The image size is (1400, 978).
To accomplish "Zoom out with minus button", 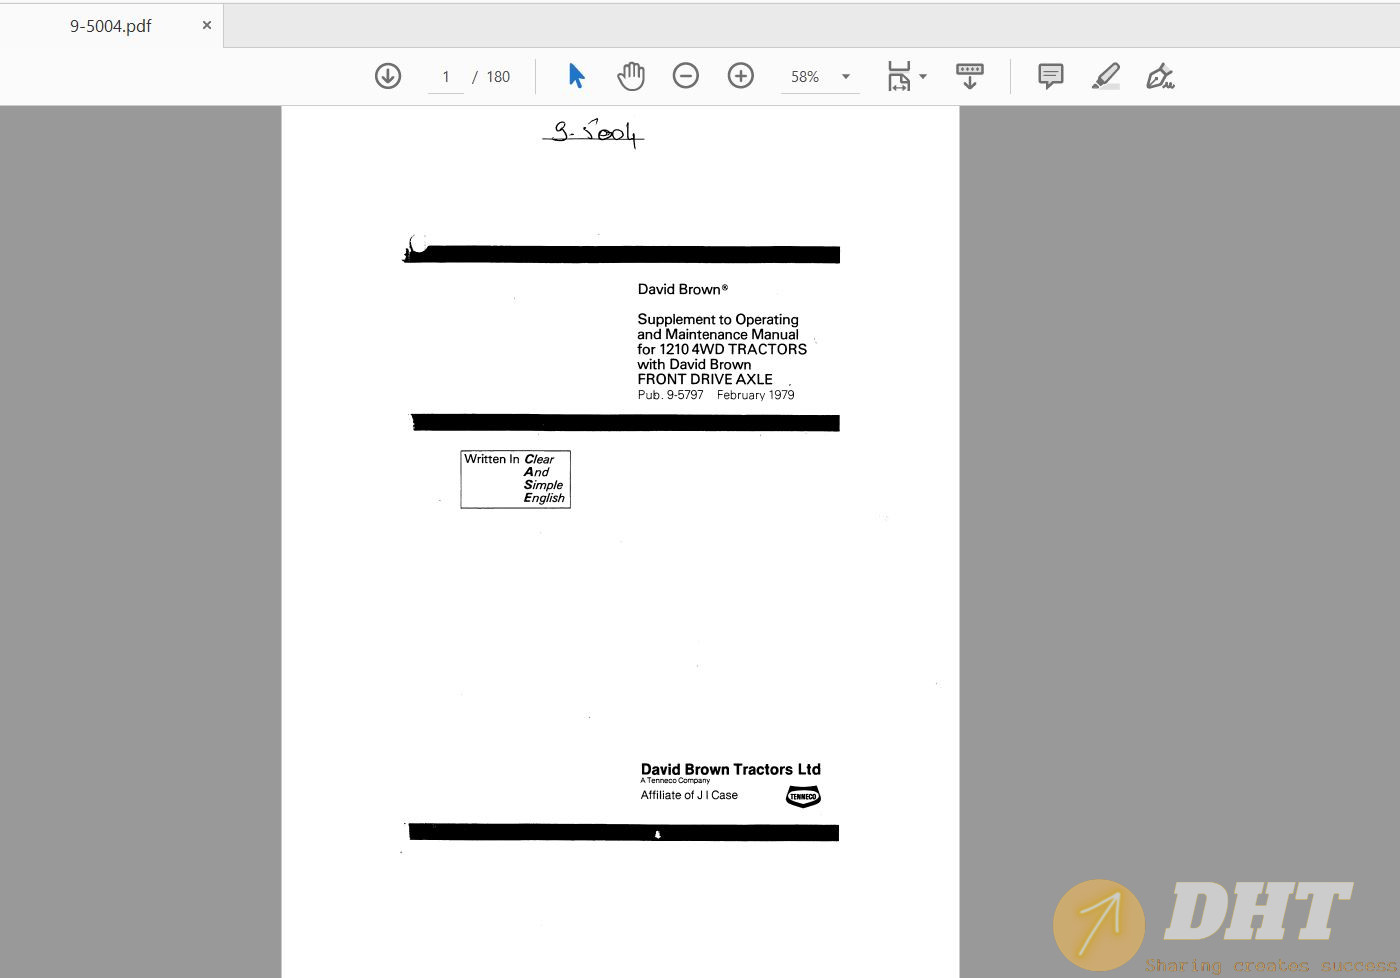I will tap(686, 76).
